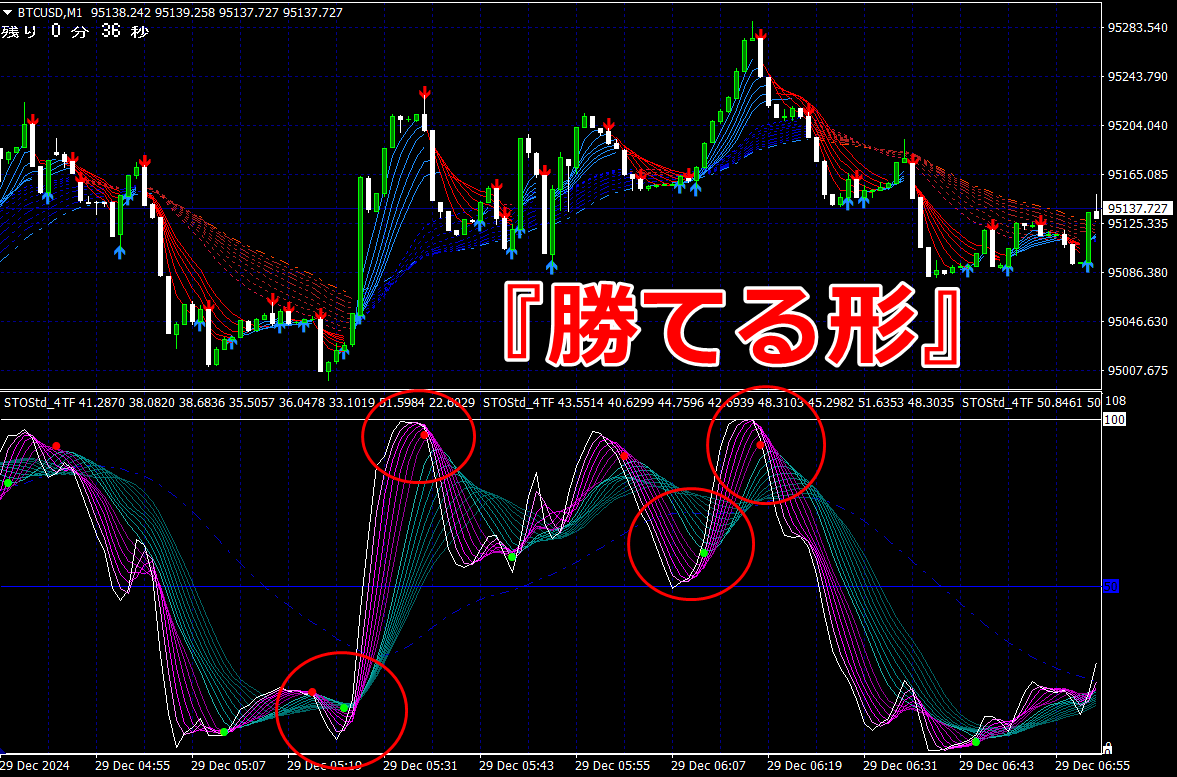The height and width of the screenshot is (777, 1177).
Task: Click price axis label 95204.040
Action: (x=1138, y=125)
